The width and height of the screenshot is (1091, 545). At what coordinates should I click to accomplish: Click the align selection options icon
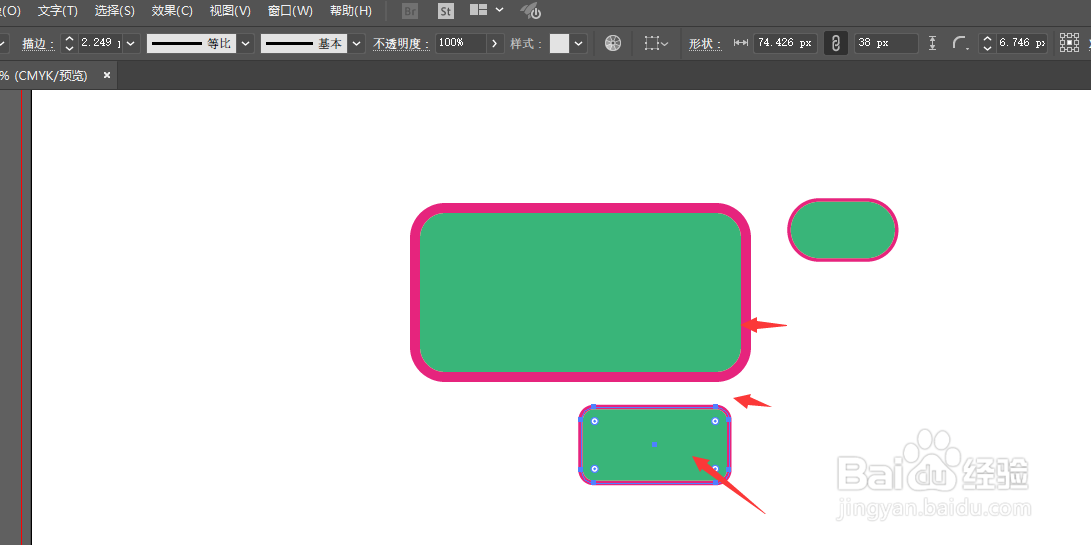tap(655, 43)
